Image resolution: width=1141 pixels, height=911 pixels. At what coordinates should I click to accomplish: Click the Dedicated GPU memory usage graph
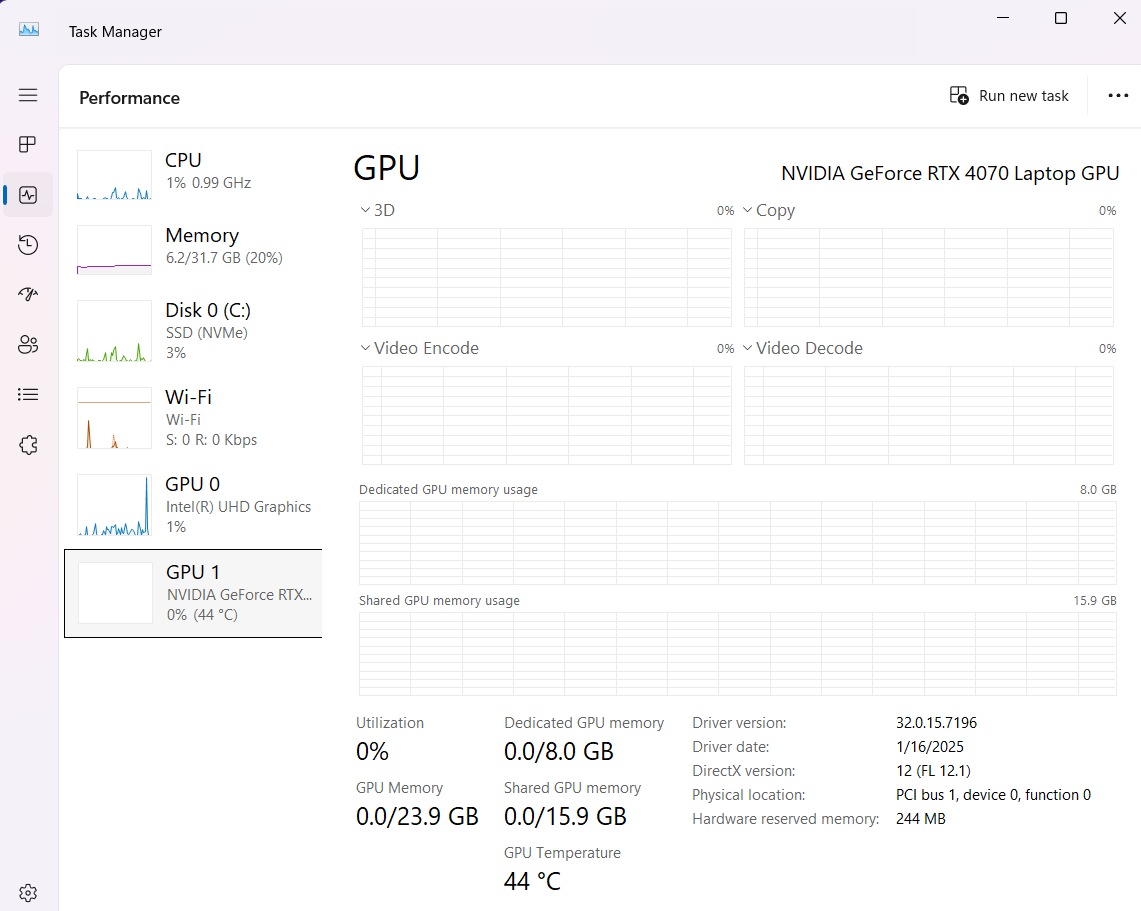click(x=737, y=542)
